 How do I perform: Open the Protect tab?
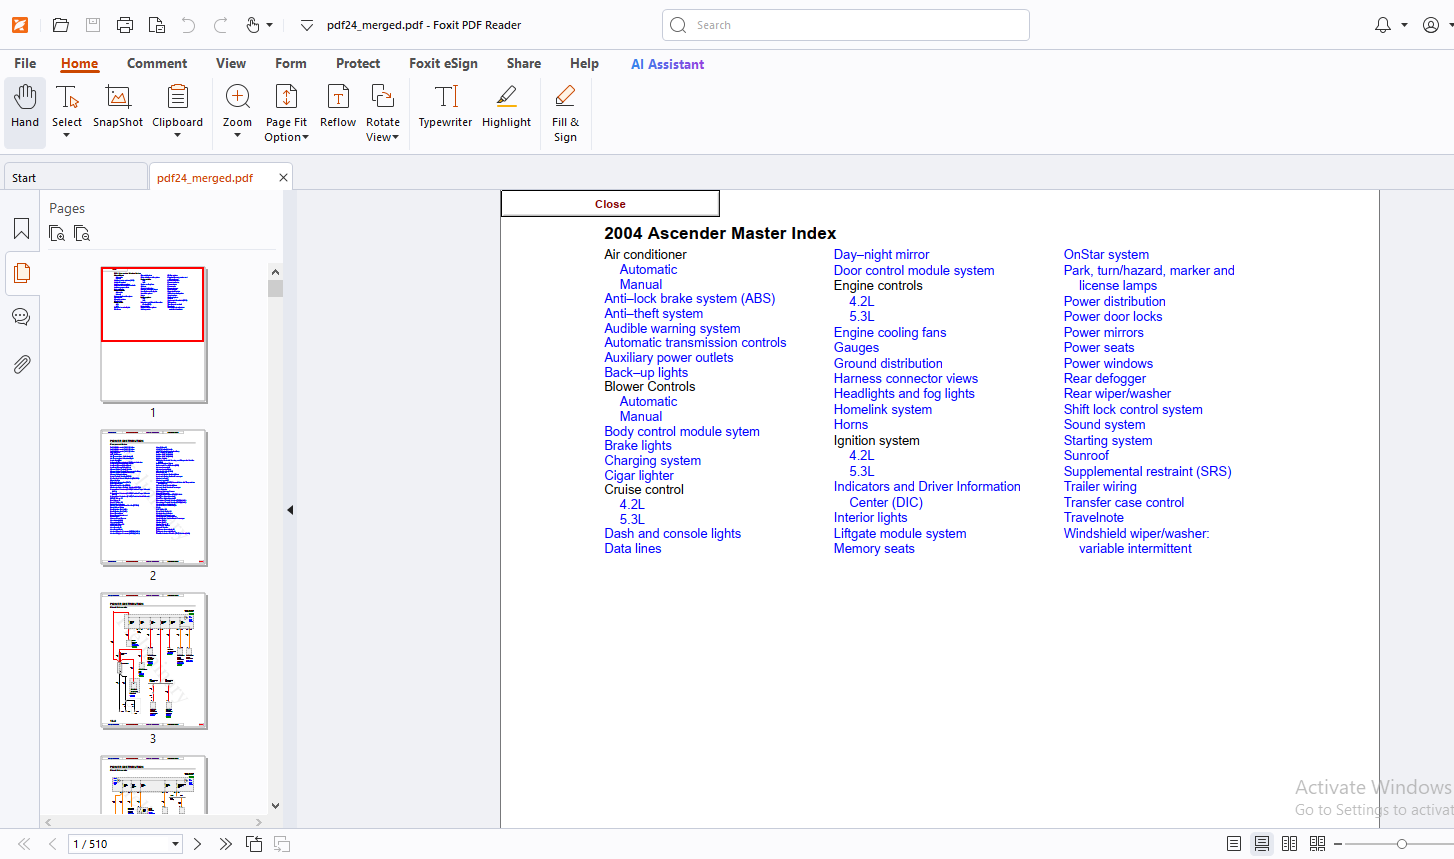[x=358, y=63]
